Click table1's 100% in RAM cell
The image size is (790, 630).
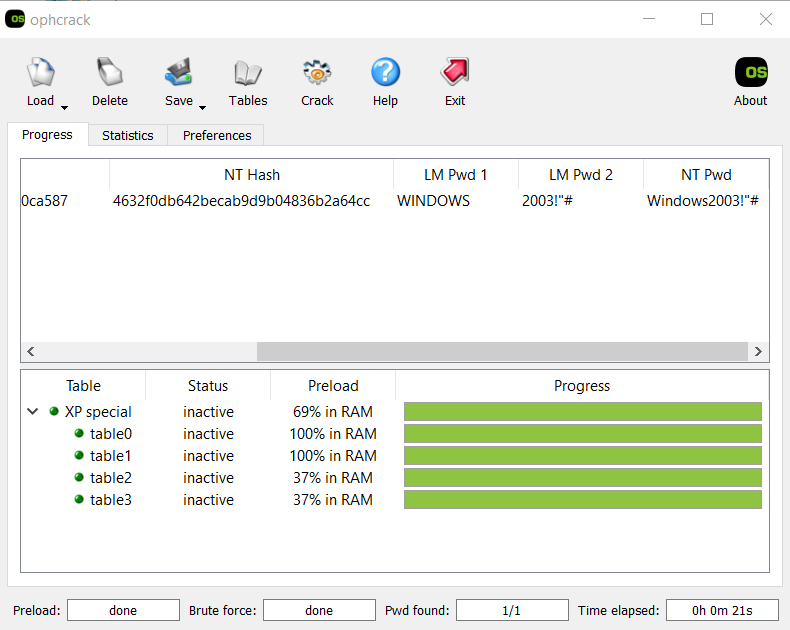(333, 456)
